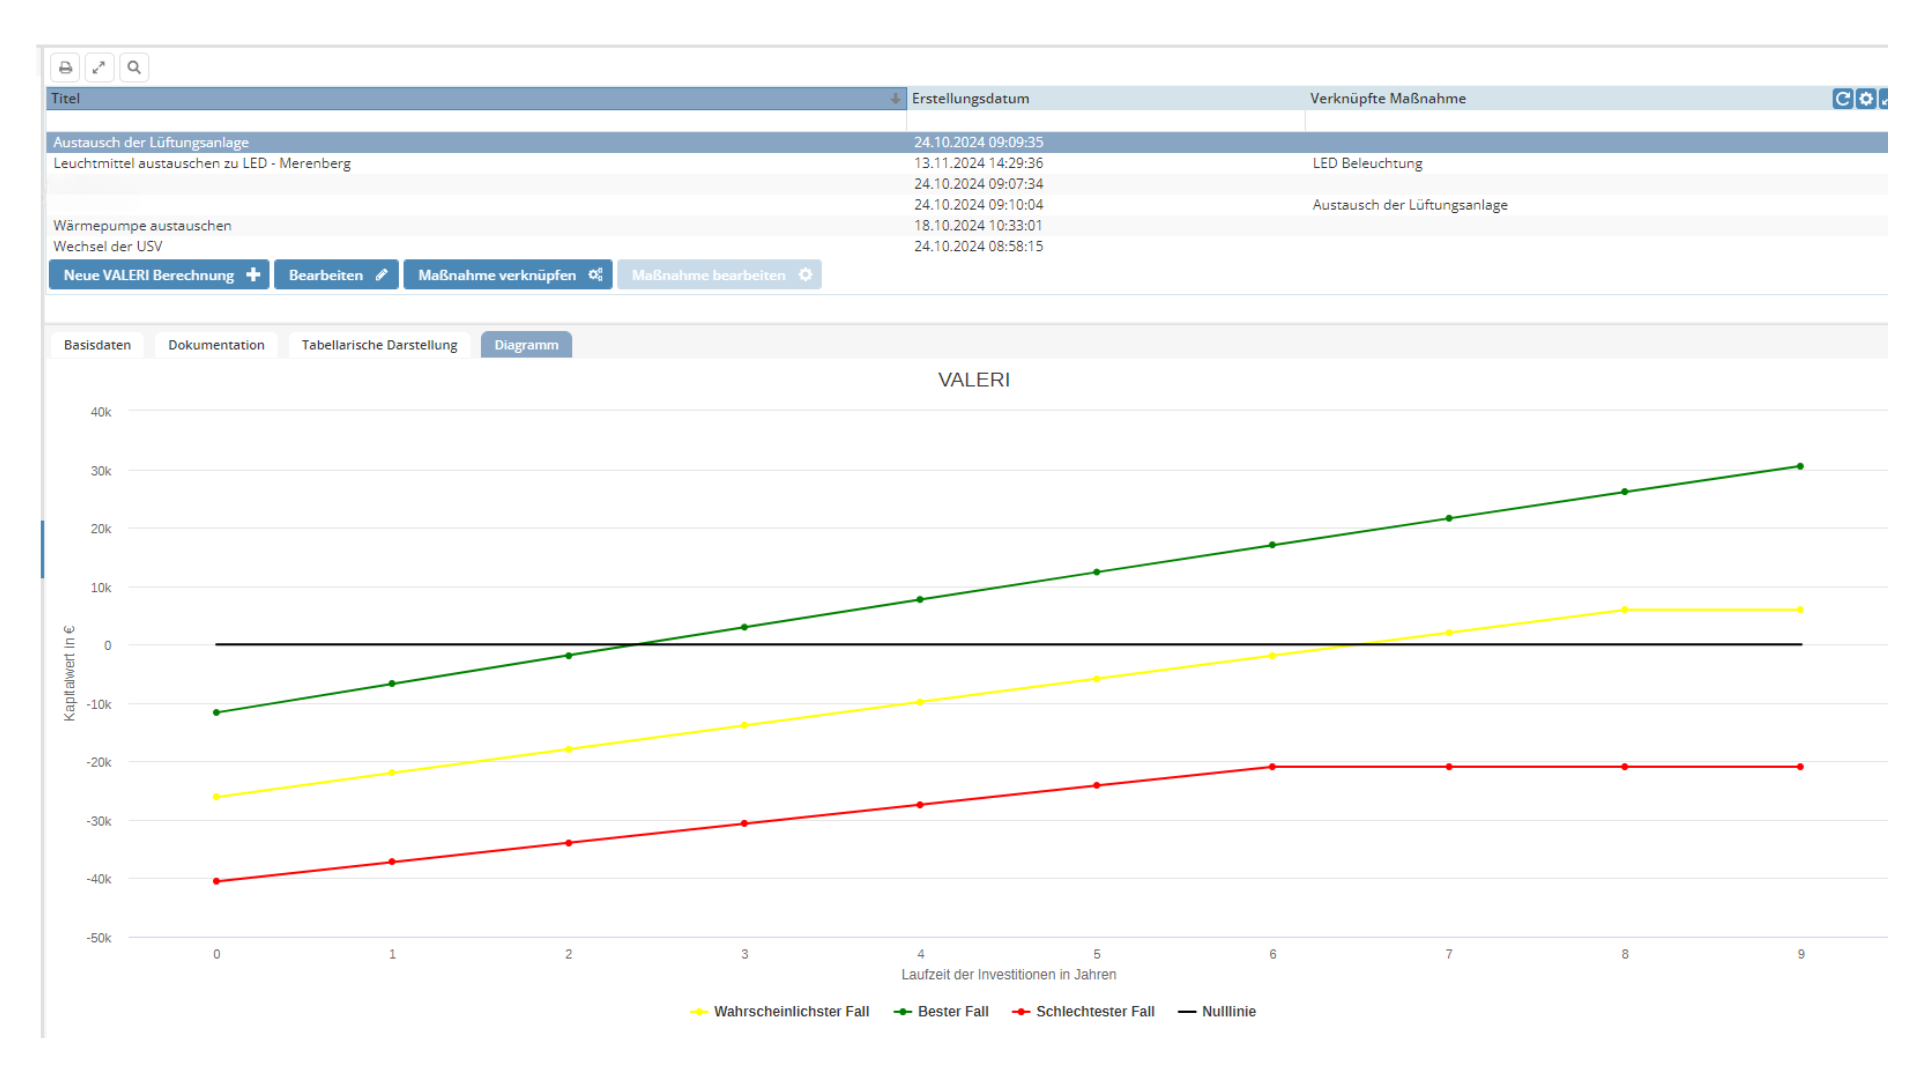
Task: Click date 24.10.2024 09:10:04
Action: click(x=978, y=205)
